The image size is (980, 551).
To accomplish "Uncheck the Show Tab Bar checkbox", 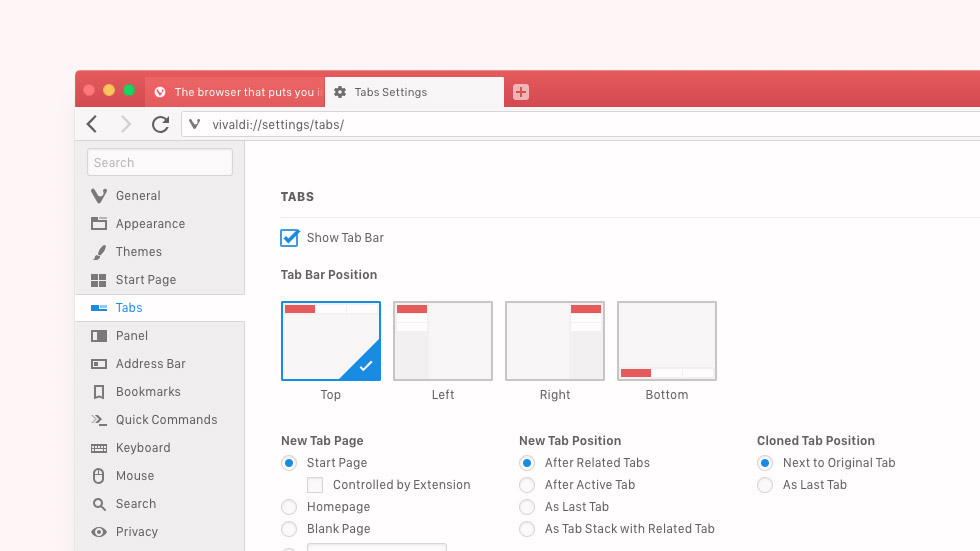I will click(289, 238).
